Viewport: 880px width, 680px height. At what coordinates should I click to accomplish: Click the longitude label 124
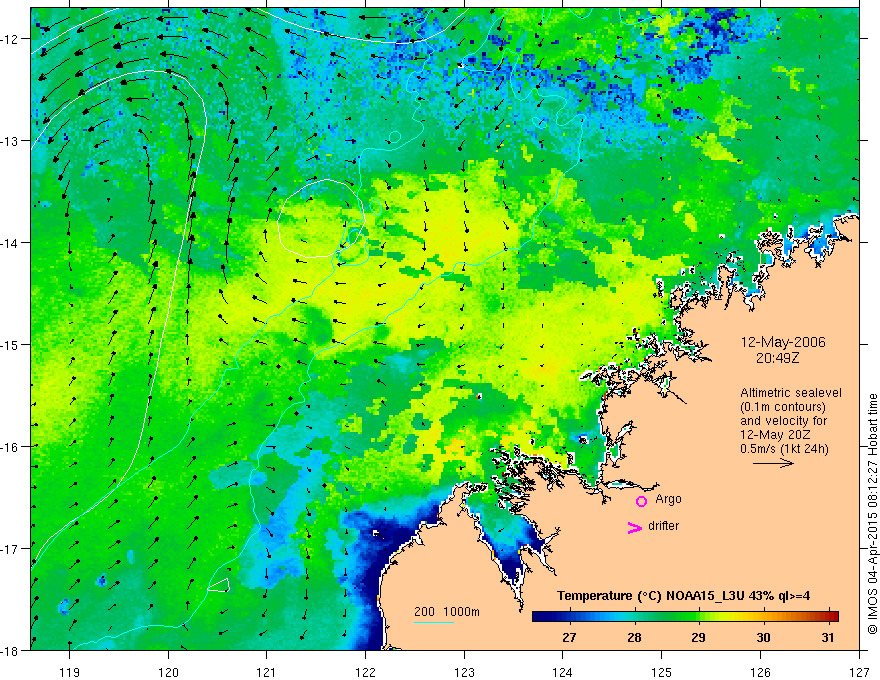pyautogui.click(x=563, y=672)
